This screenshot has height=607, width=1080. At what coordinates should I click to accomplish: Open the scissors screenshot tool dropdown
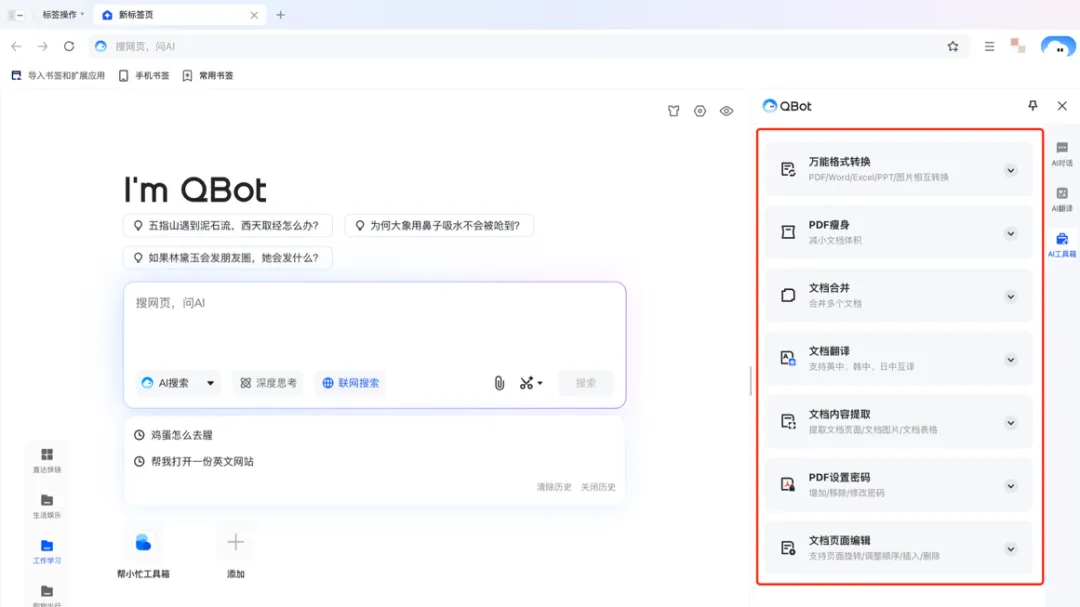(x=531, y=383)
